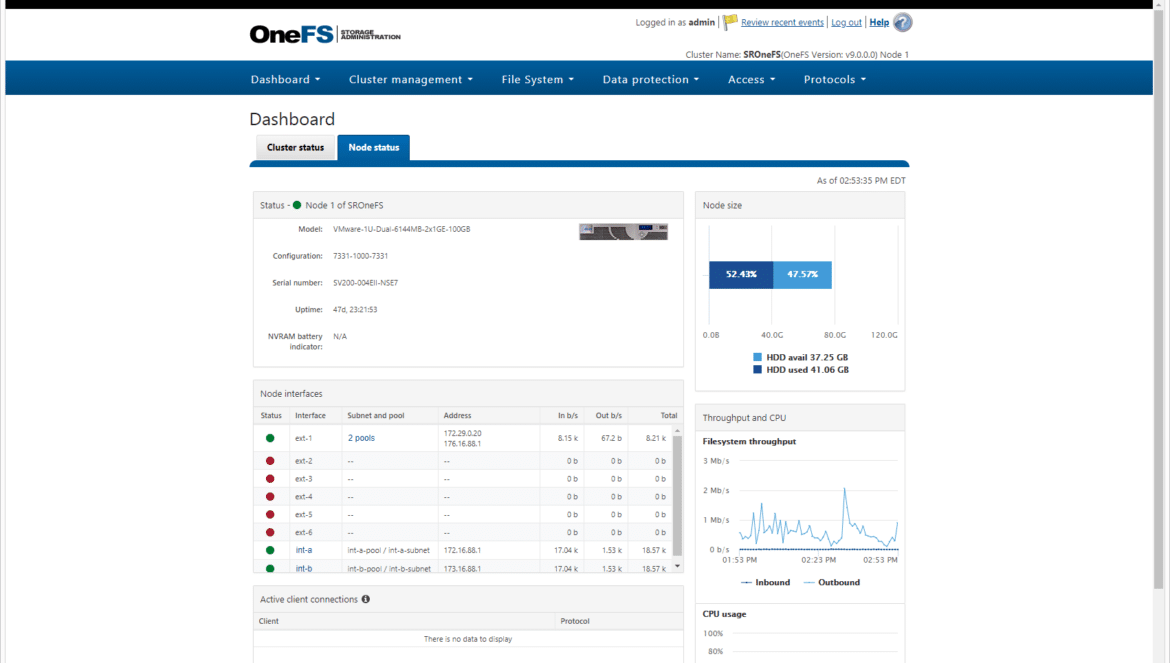Open Review recent events link
Screen dimensions: 1170x663
click(x=782, y=22)
